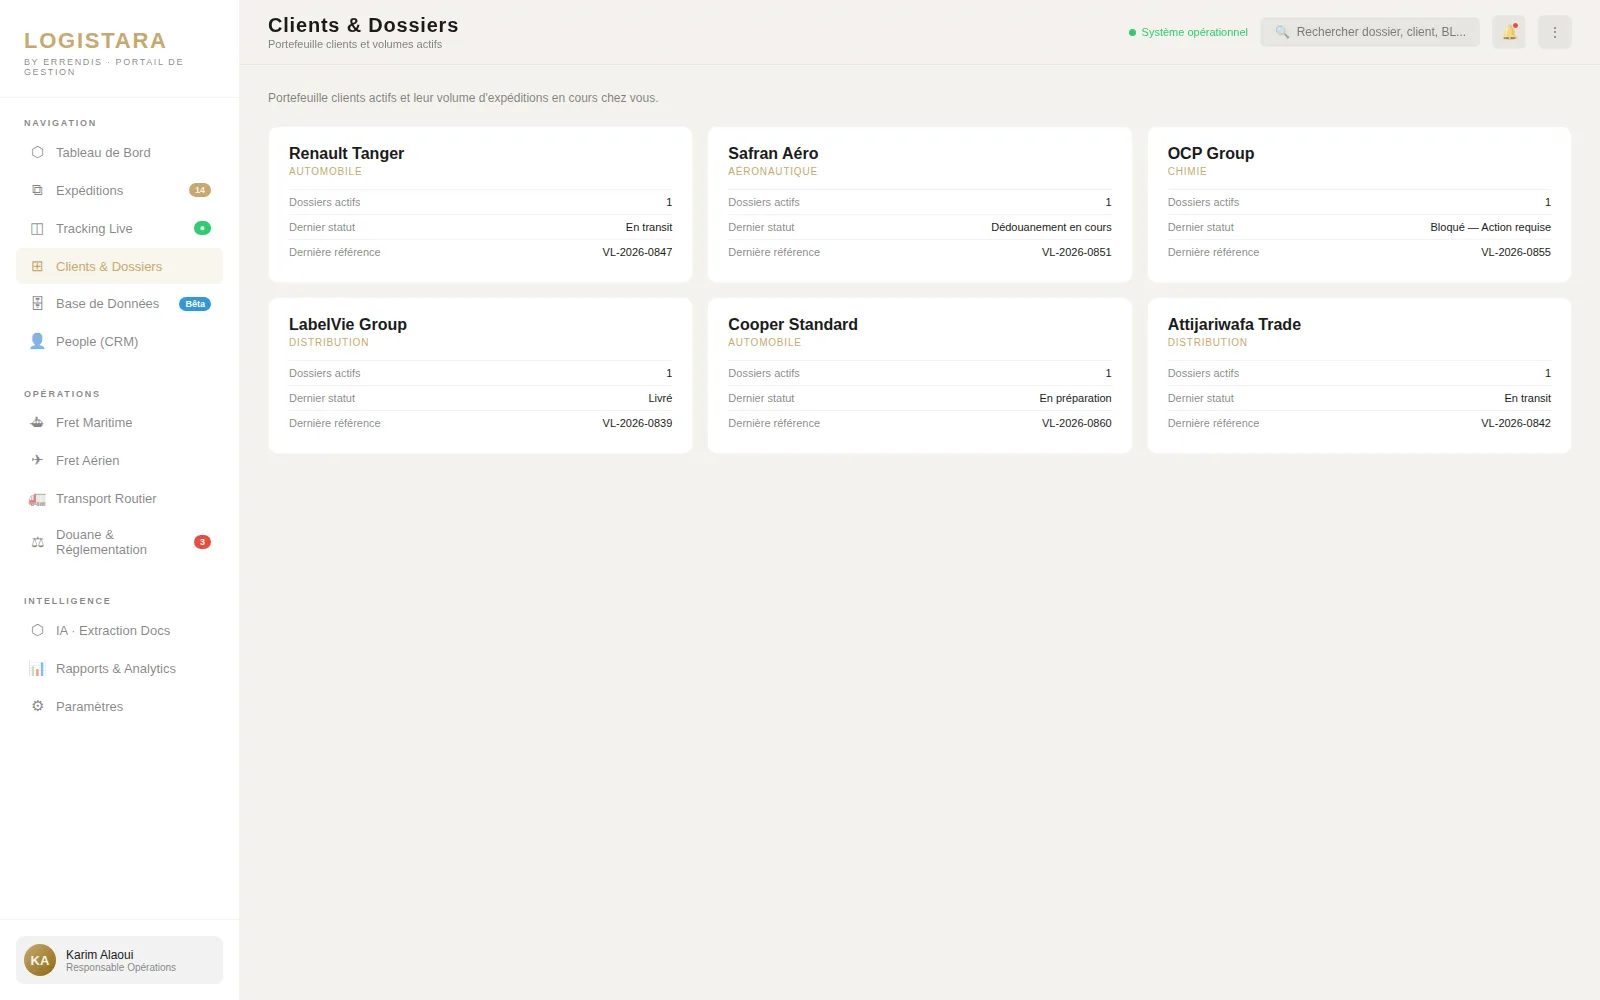Open the Safran Aéro client card
This screenshot has height=1000, width=1600.
(920, 204)
